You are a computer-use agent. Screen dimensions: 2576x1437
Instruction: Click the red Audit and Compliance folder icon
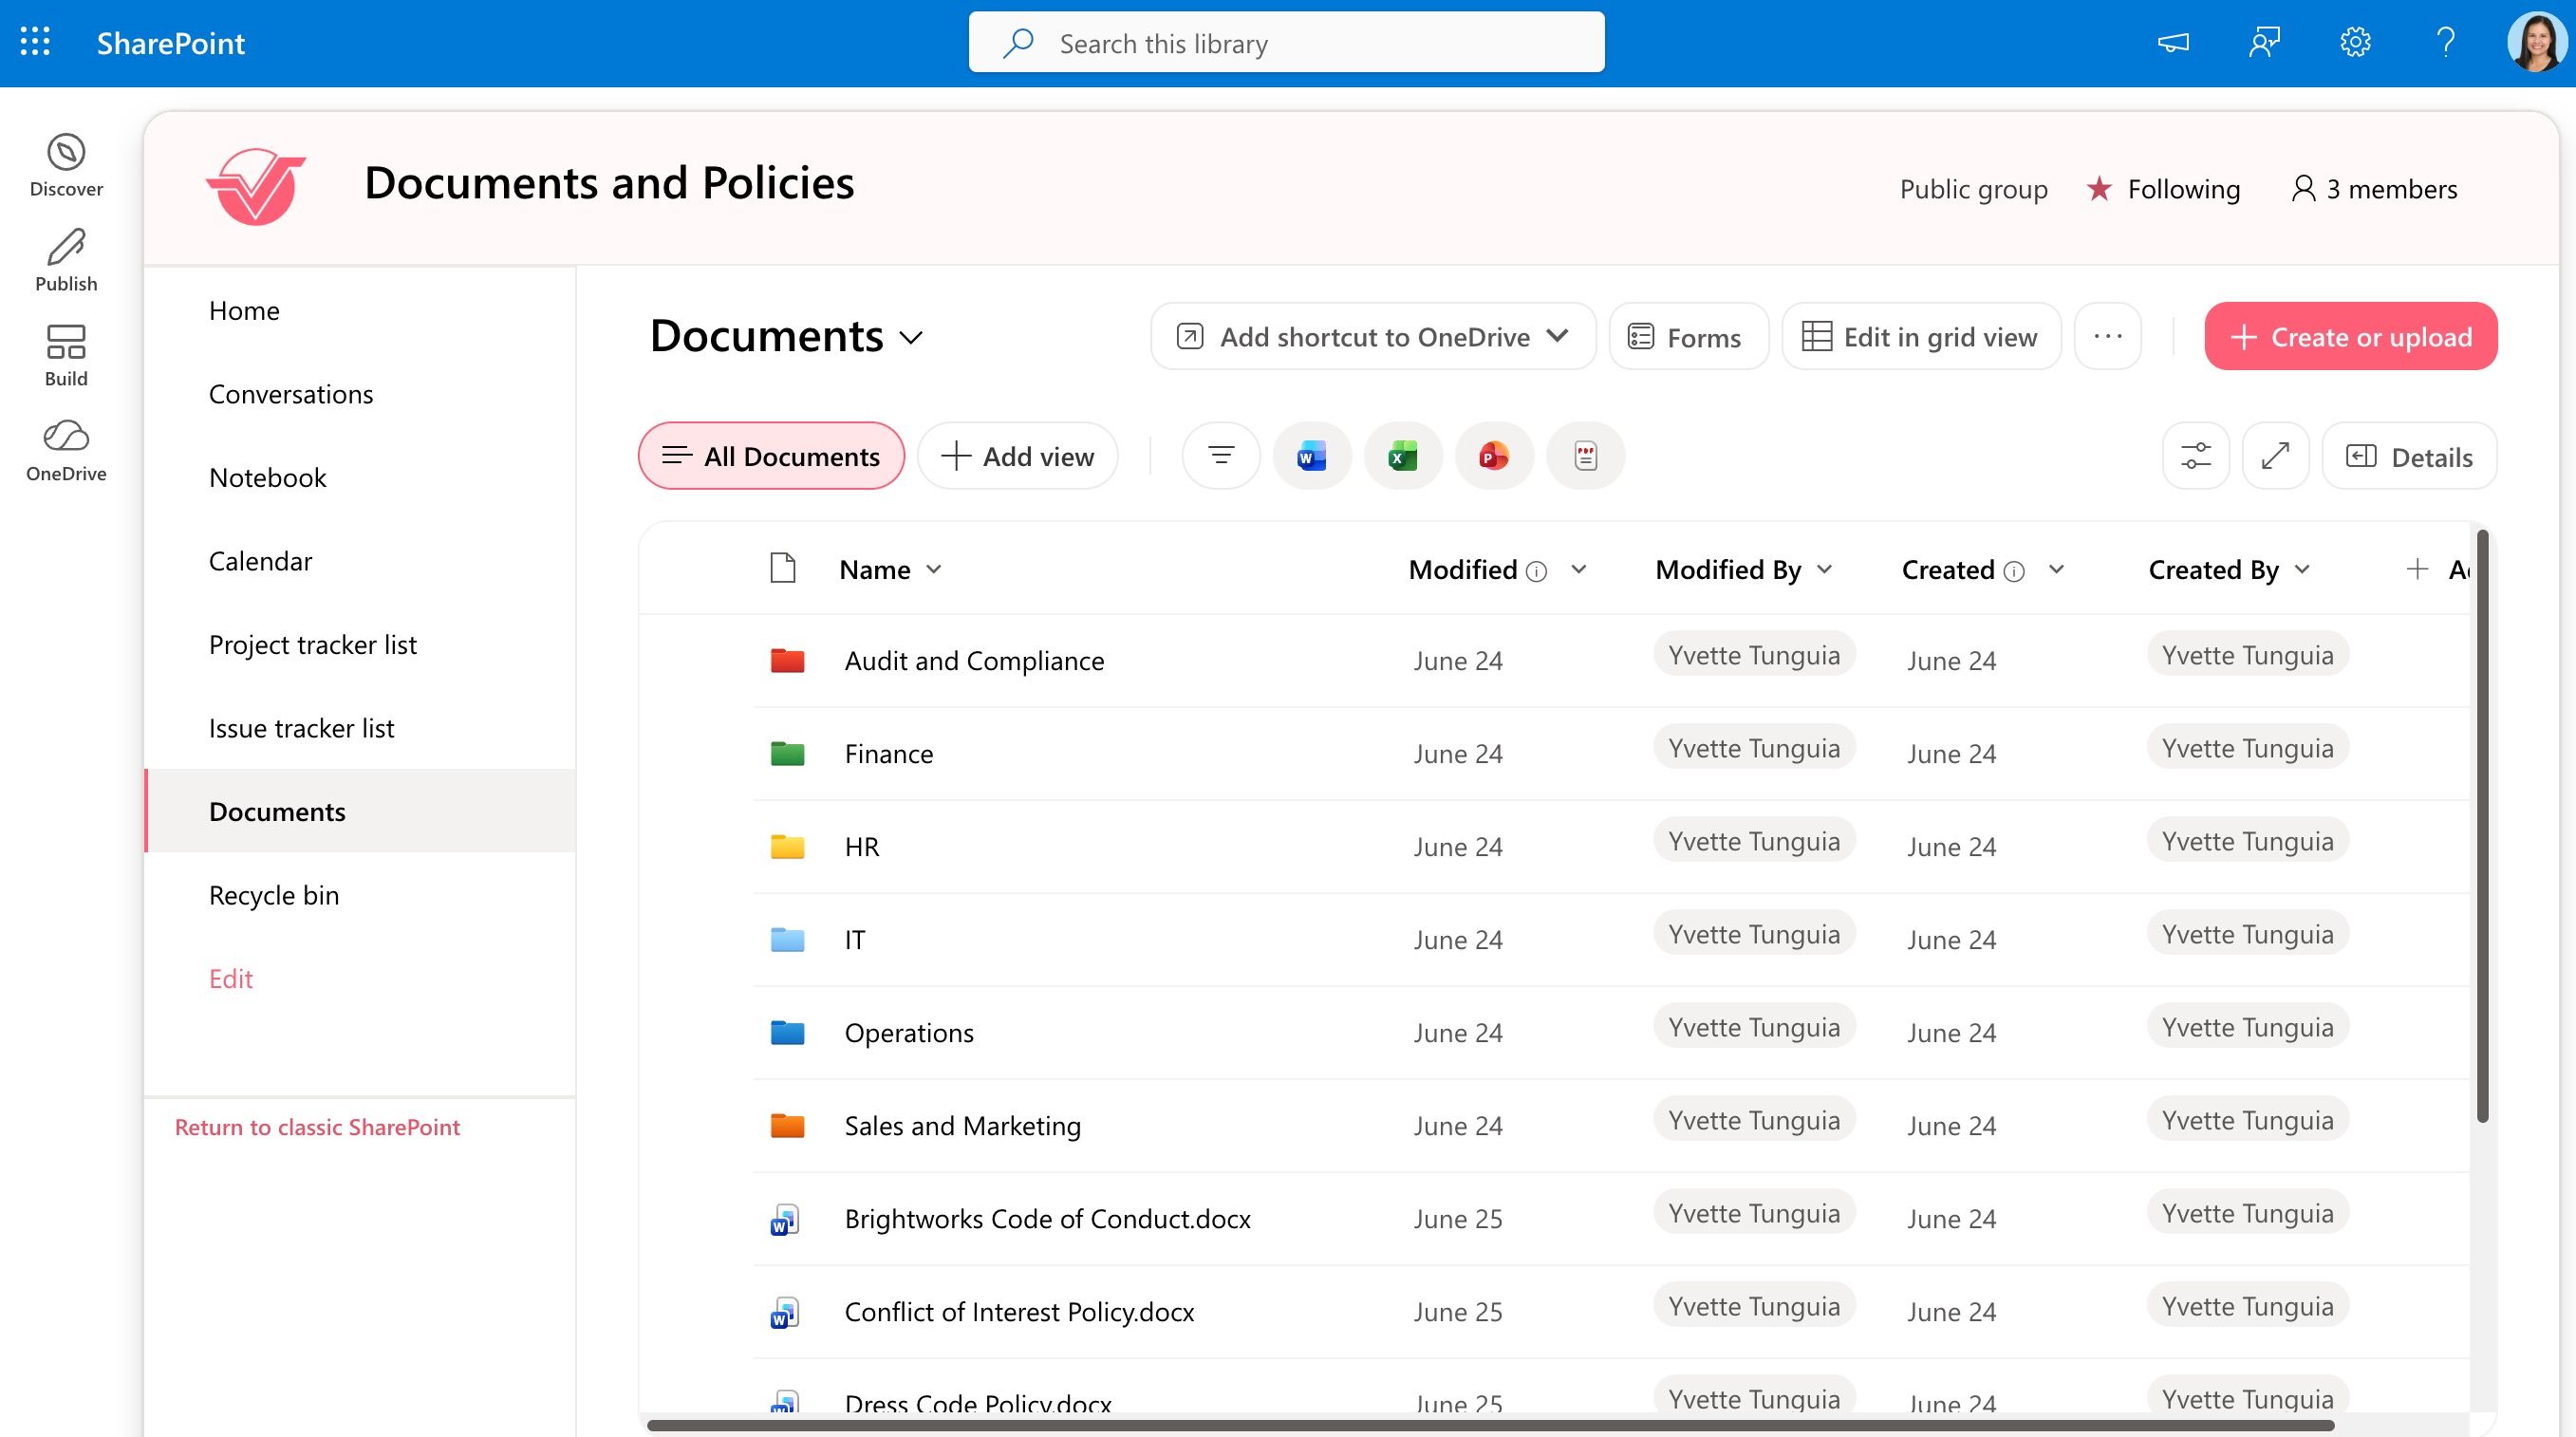coord(787,660)
